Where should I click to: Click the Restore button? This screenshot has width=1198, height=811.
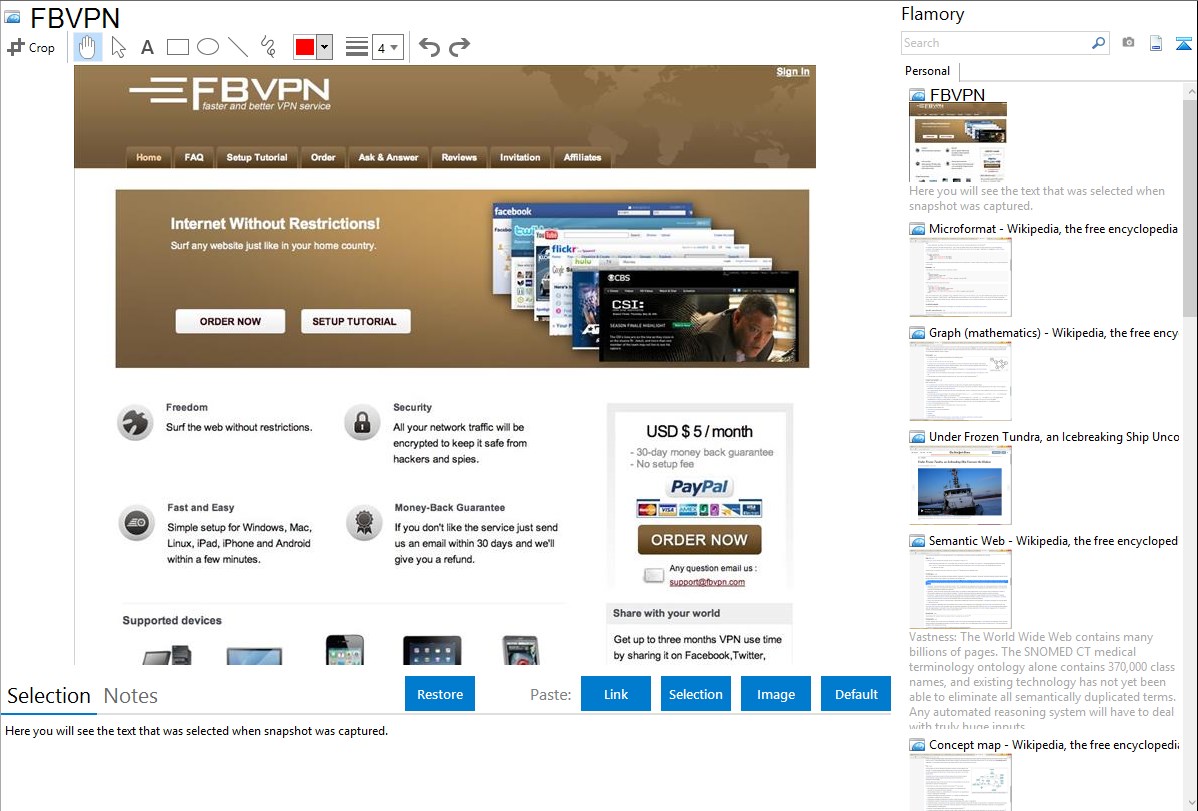click(440, 694)
